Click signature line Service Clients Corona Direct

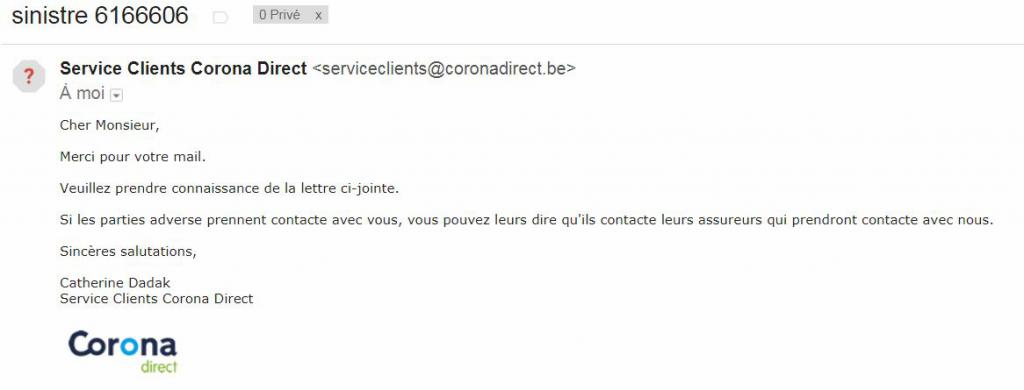click(156, 299)
